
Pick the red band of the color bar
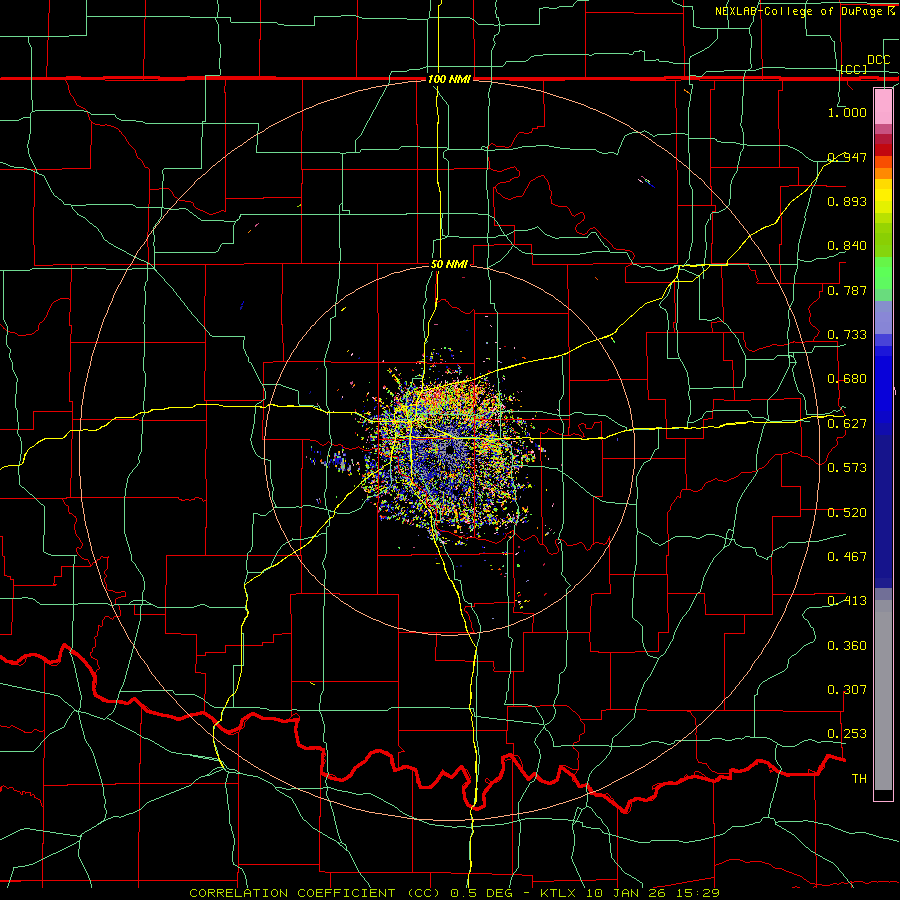(x=883, y=150)
